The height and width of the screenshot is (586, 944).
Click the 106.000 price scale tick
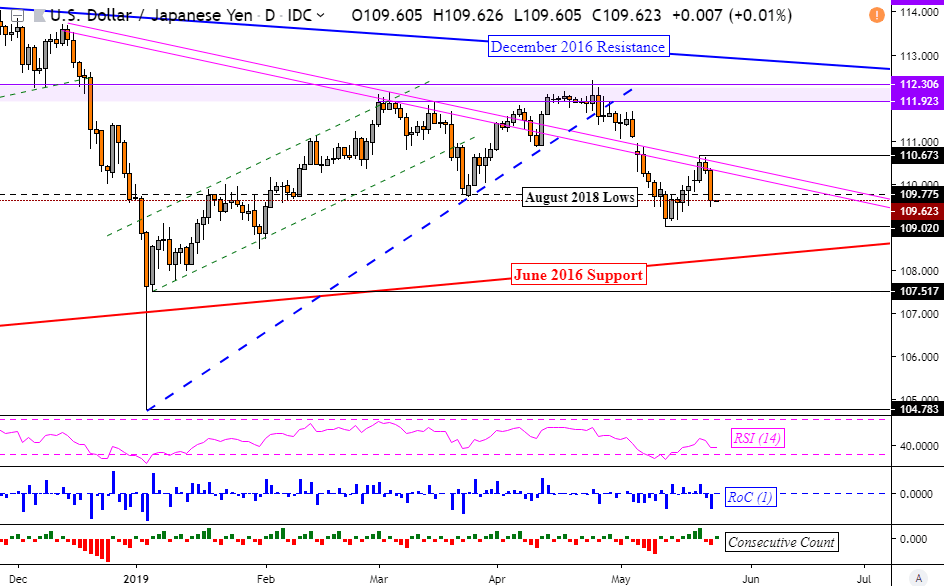[919, 357]
